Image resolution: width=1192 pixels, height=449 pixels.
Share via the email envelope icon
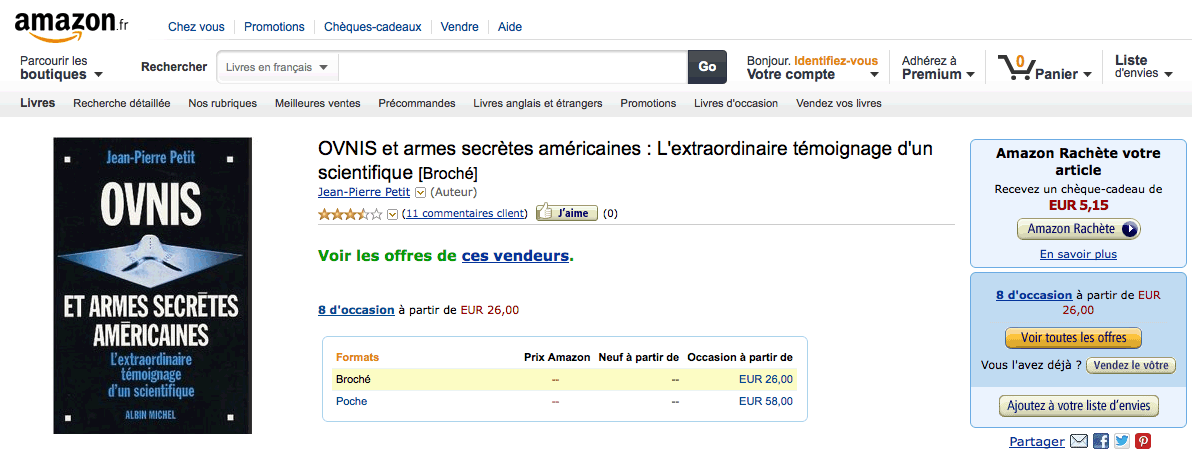coord(1079,441)
